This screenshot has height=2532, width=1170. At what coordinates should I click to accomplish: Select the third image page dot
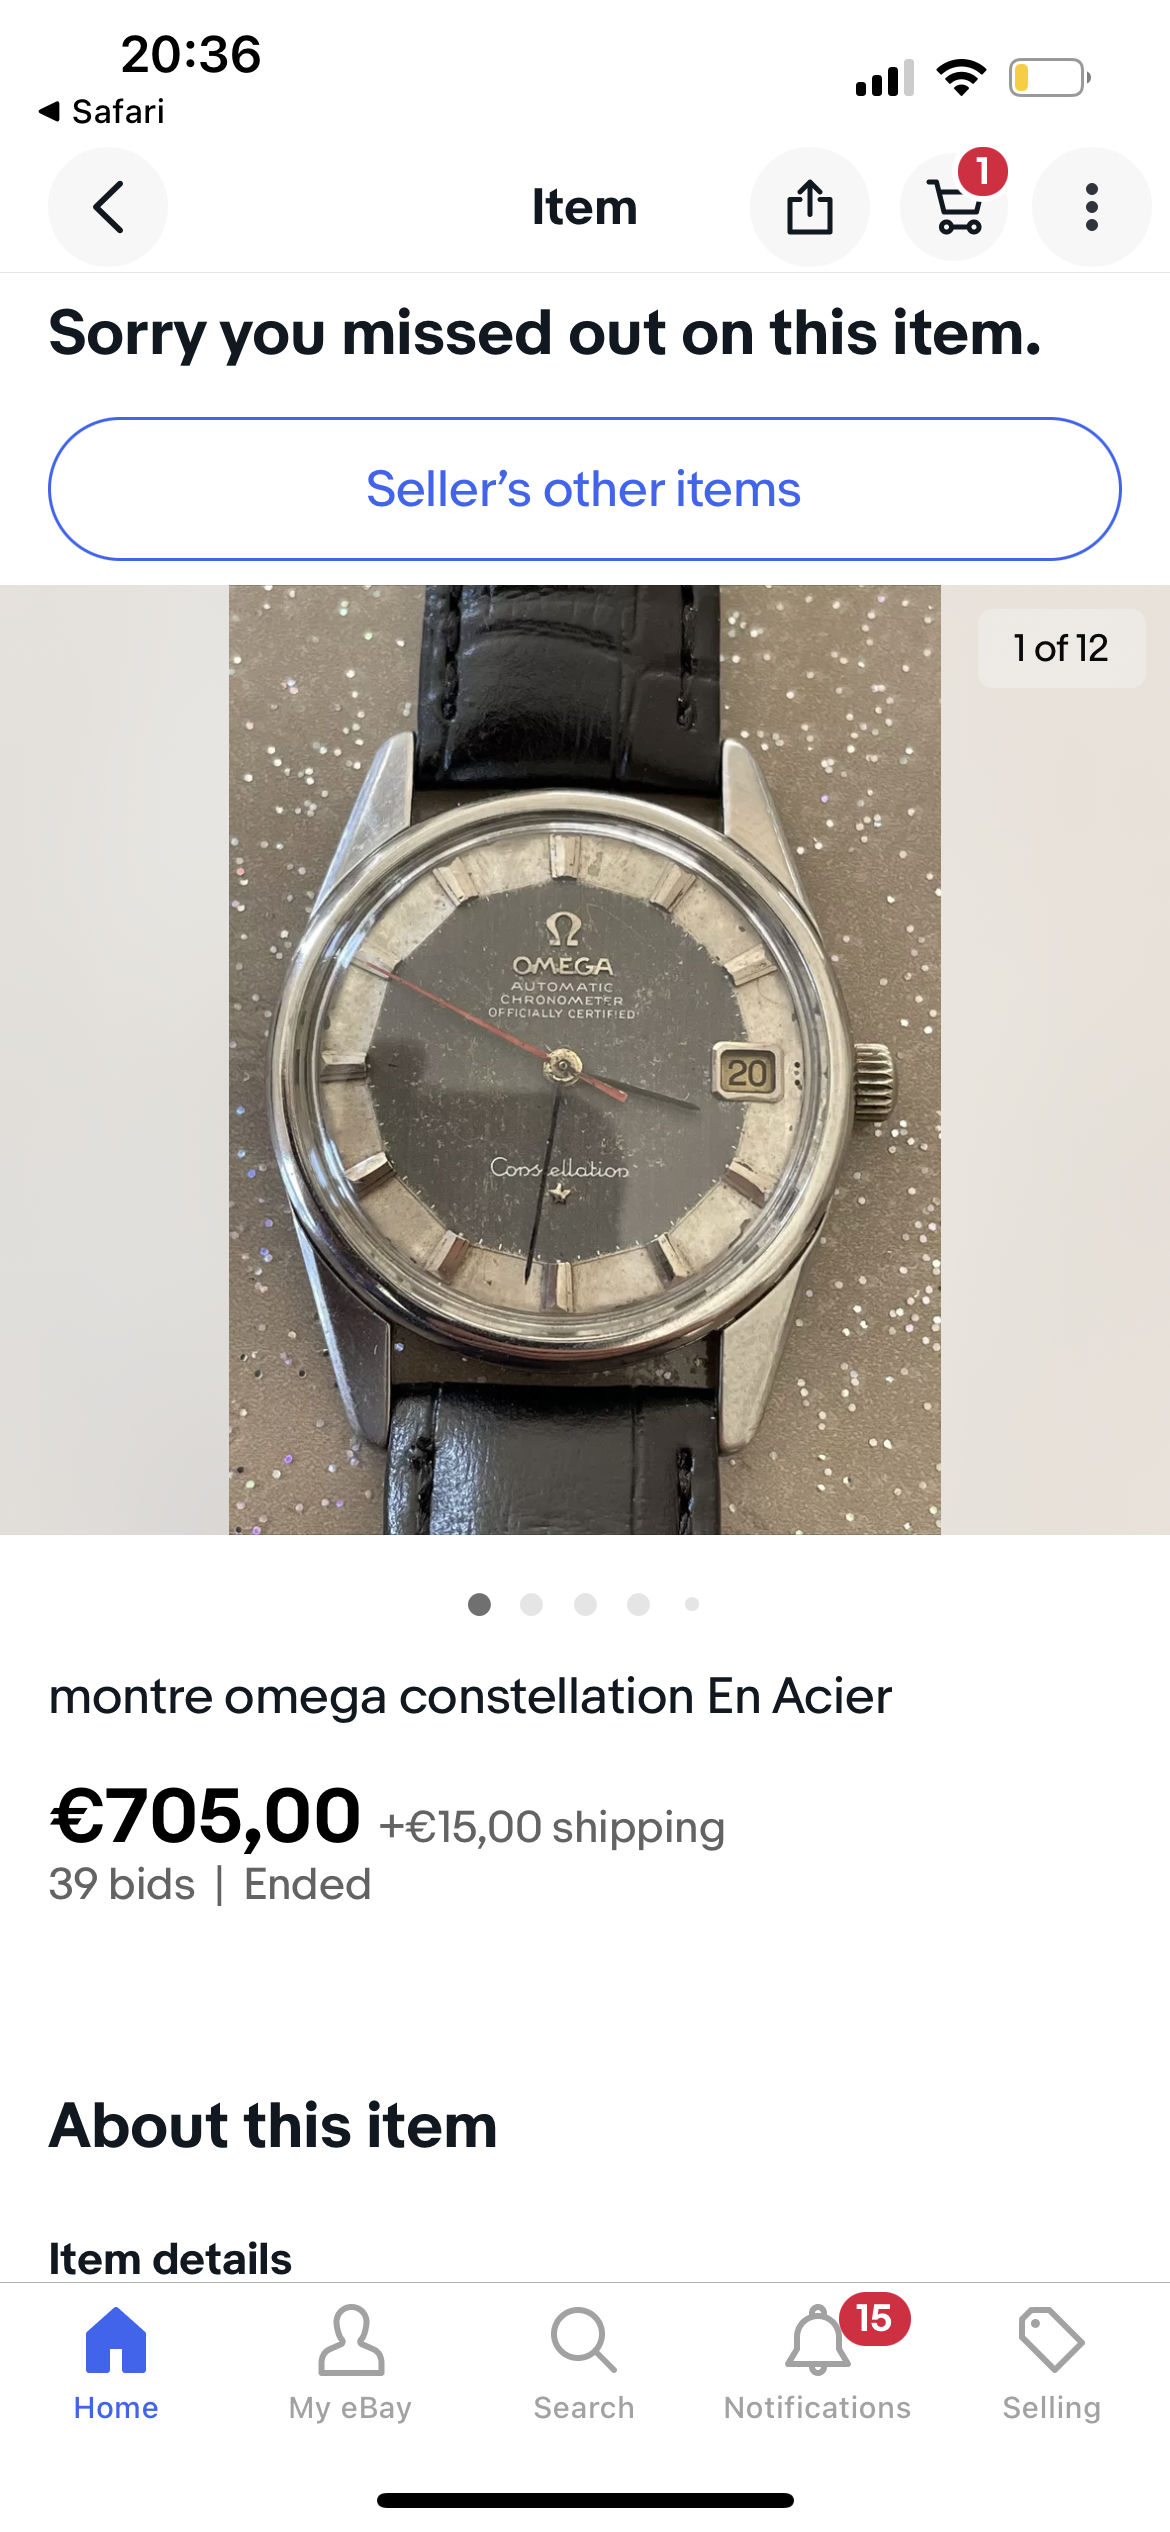tap(585, 1604)
